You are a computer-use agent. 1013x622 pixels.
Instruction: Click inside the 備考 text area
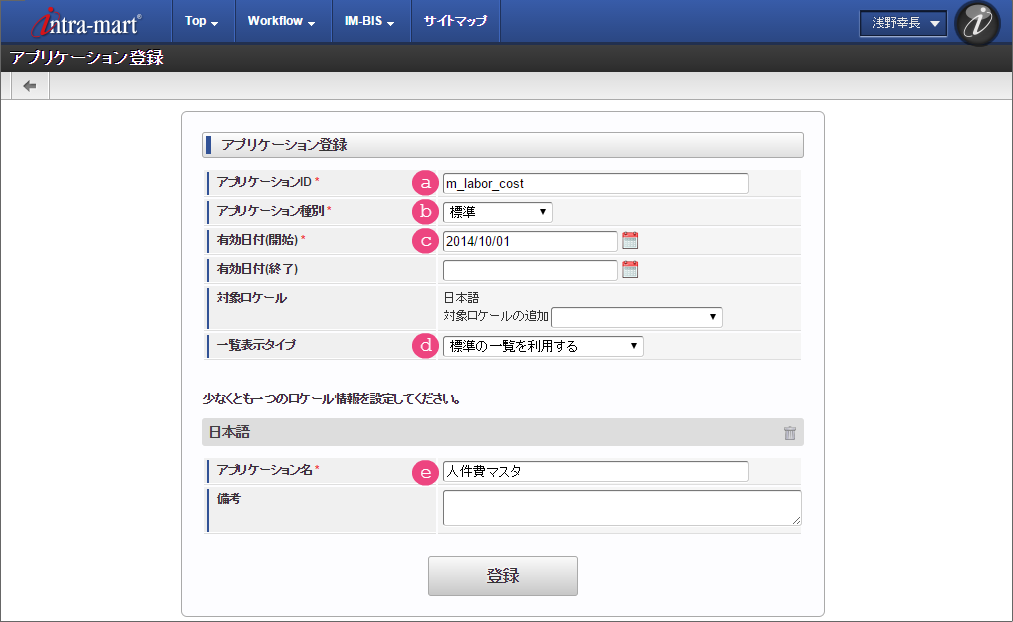621,507
